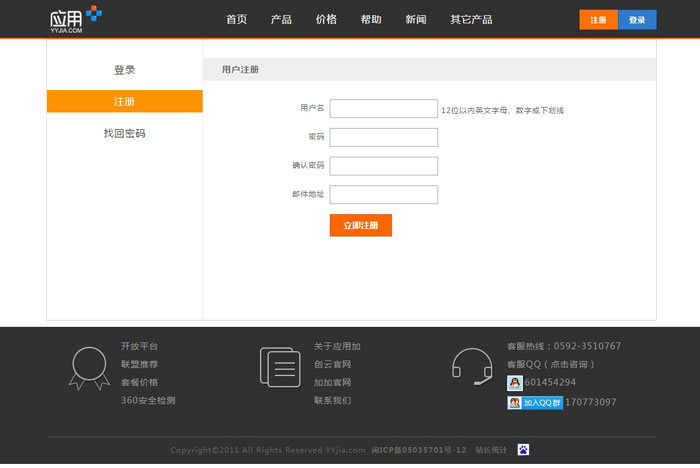Click the 应用 YYJia.com logo
Image resolution: width=700 pixels, height=468 pixels.
[x=75, y=19]
